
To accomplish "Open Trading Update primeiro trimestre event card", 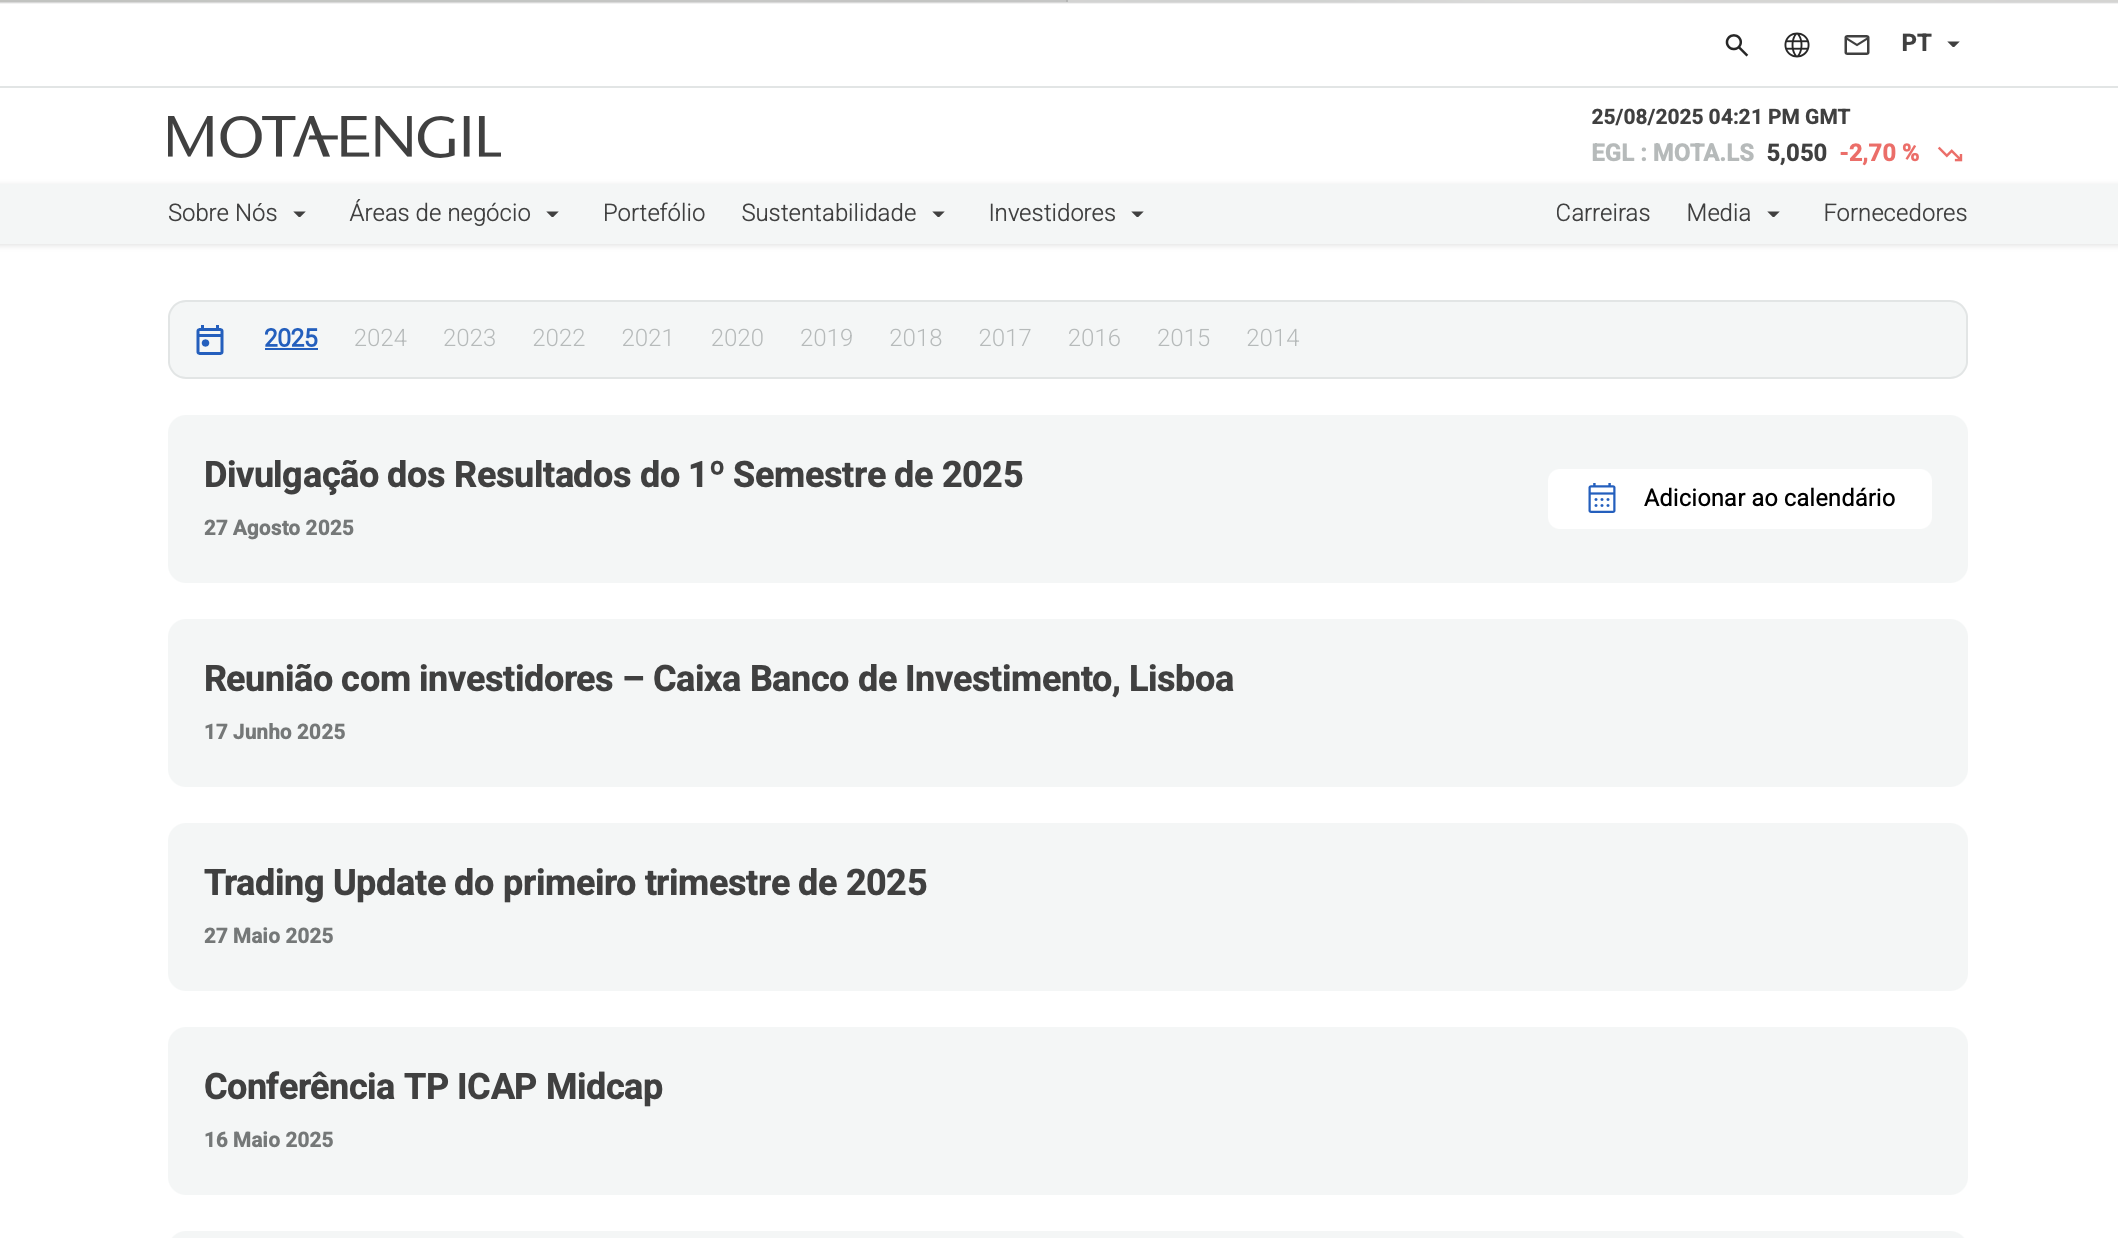I will point(565,883).
